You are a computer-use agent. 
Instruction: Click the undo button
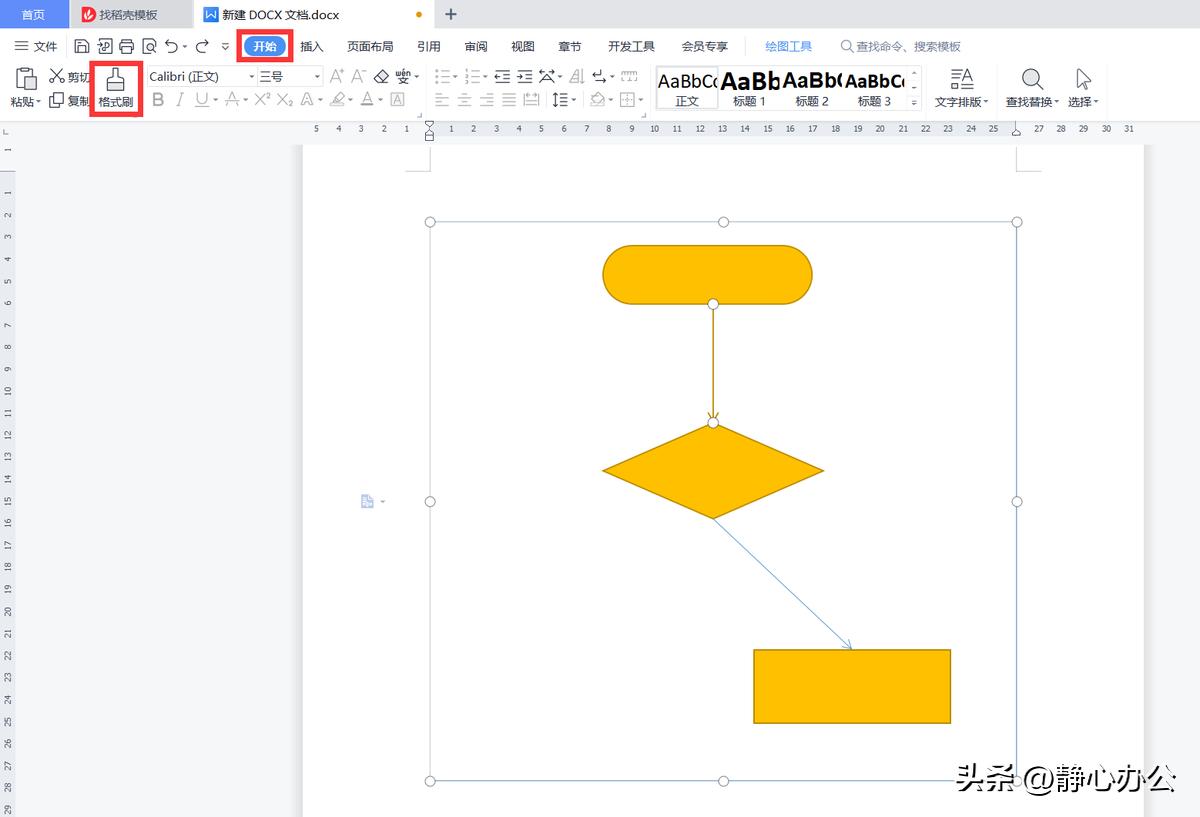pyautogui.click(x=170, y=45)
